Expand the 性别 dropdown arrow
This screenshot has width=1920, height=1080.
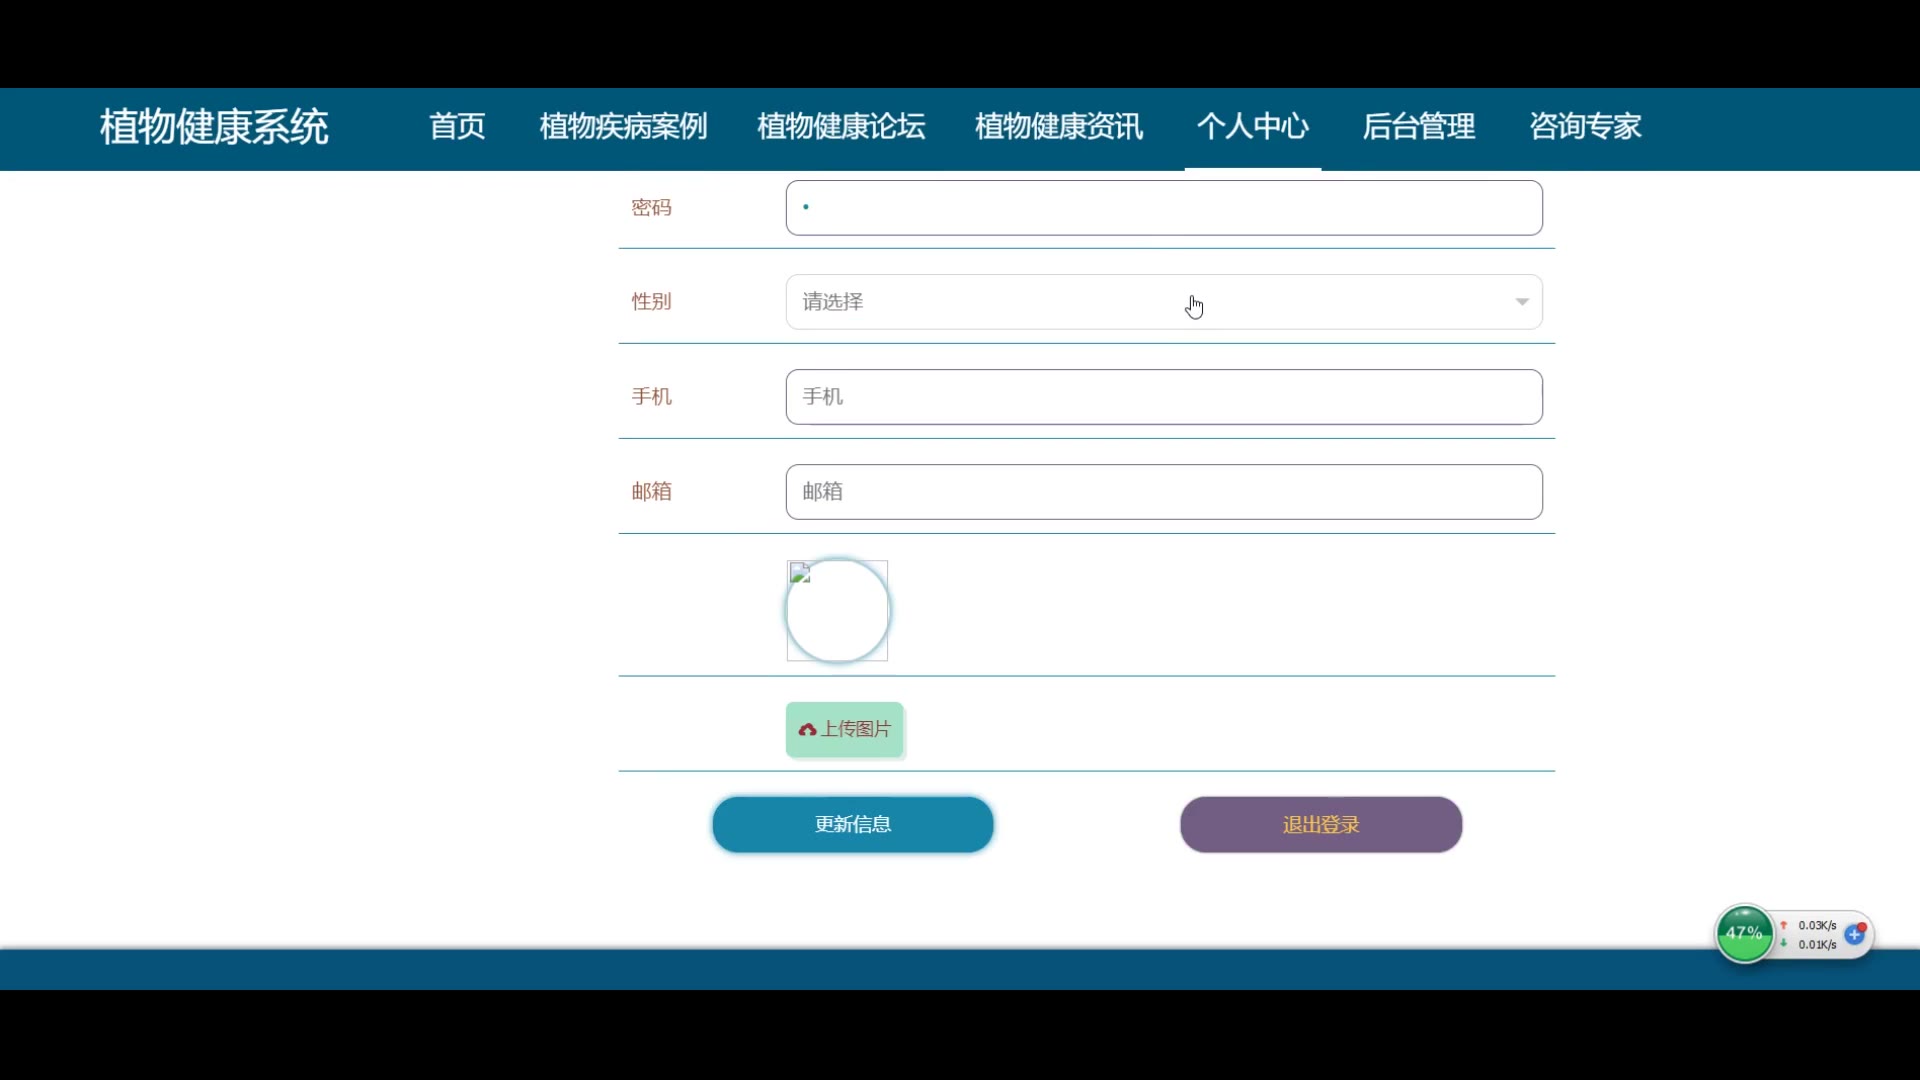(1521, 302)
